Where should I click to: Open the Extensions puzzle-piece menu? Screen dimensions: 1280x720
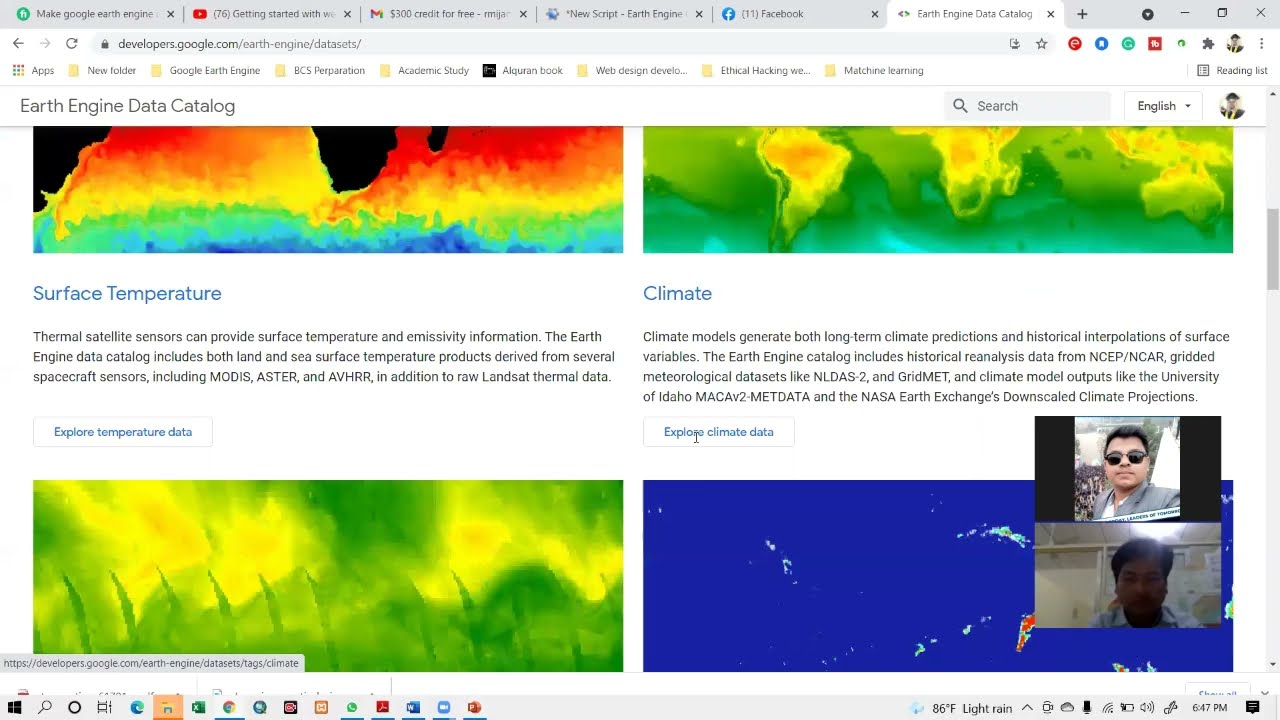[x=1208, y=44]
